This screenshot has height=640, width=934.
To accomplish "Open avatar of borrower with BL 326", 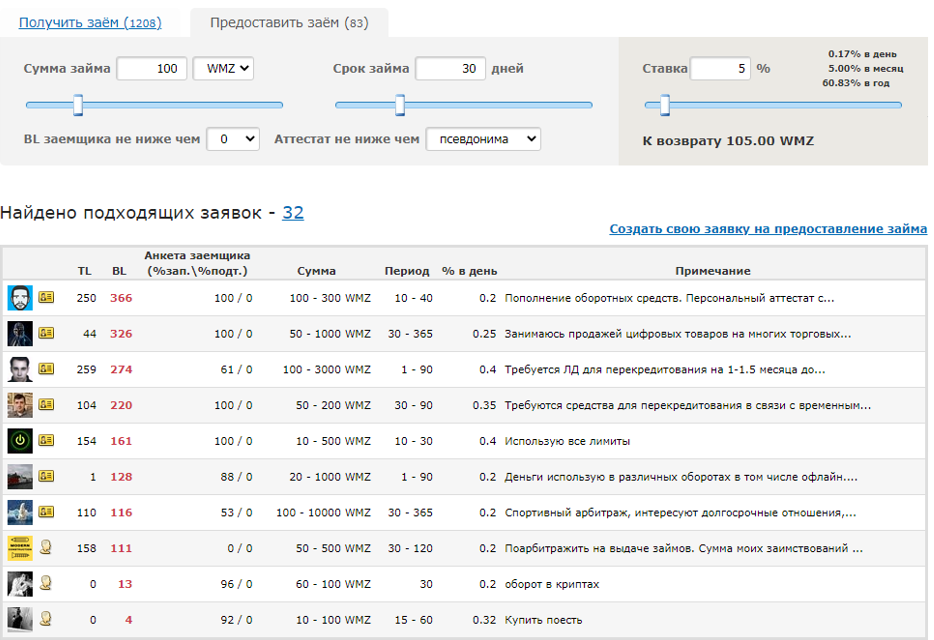I will (x=20, y=334).
